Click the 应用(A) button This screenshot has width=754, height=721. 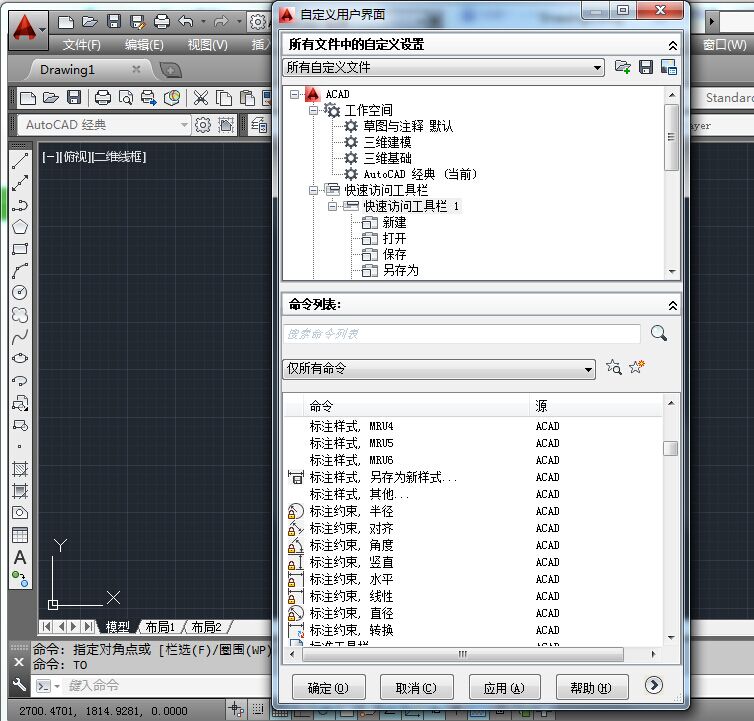504,688
